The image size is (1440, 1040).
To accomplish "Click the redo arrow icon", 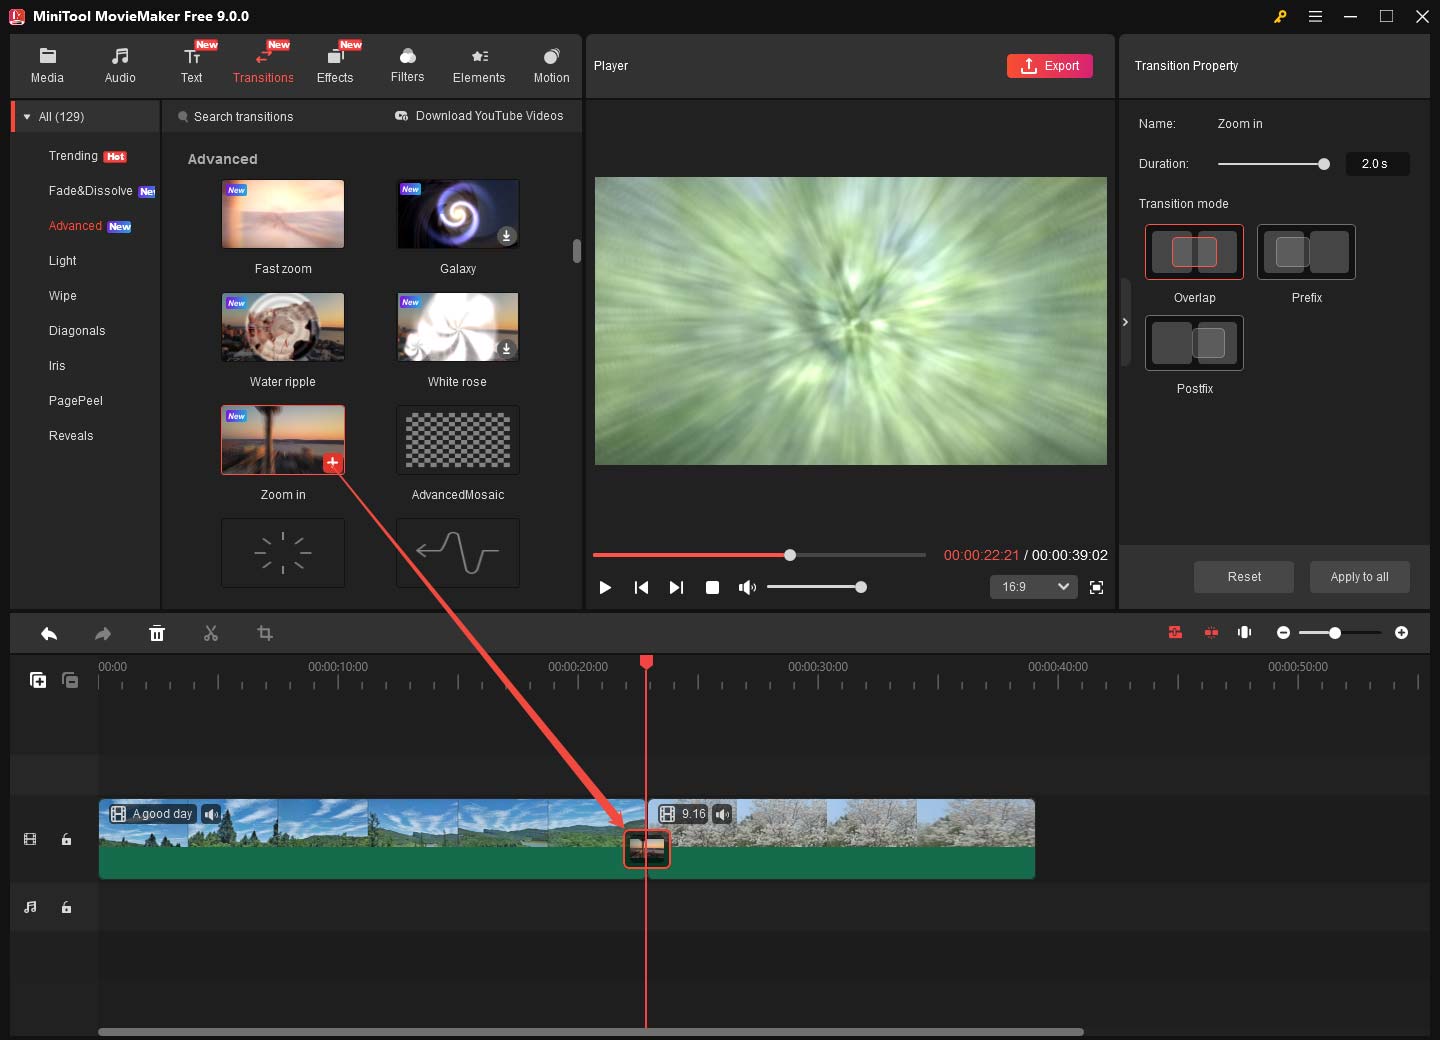I will coord(103,633).
